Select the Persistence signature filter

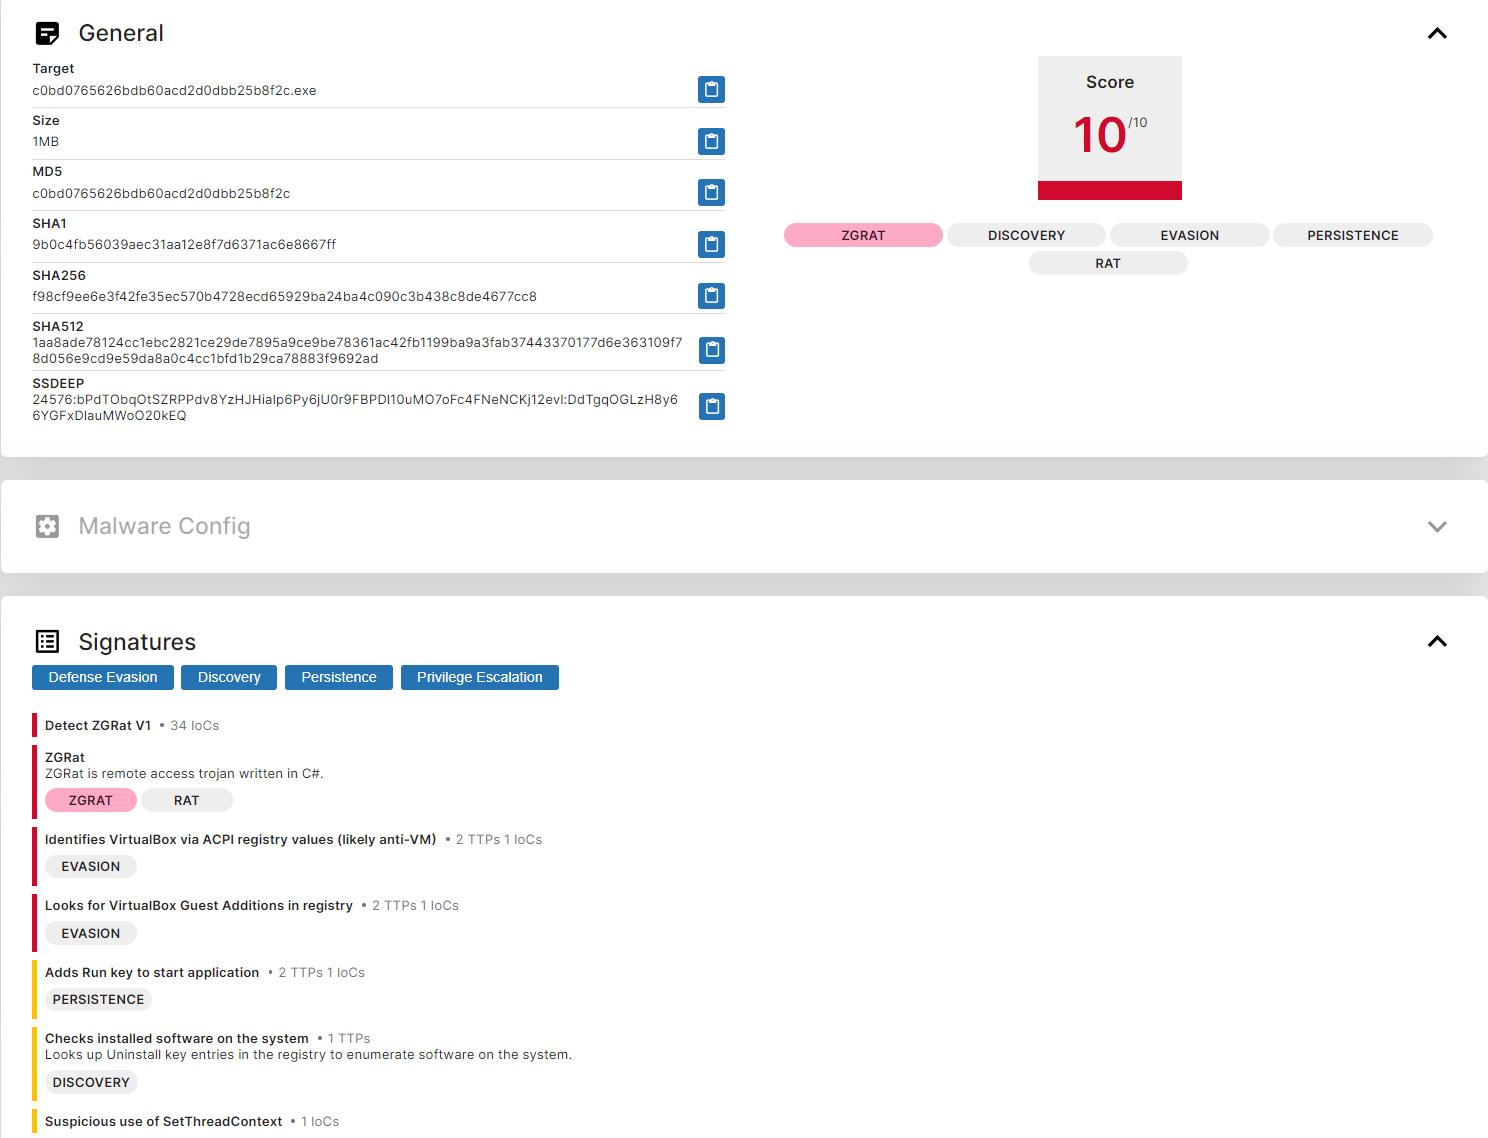(x=339, y=678)
